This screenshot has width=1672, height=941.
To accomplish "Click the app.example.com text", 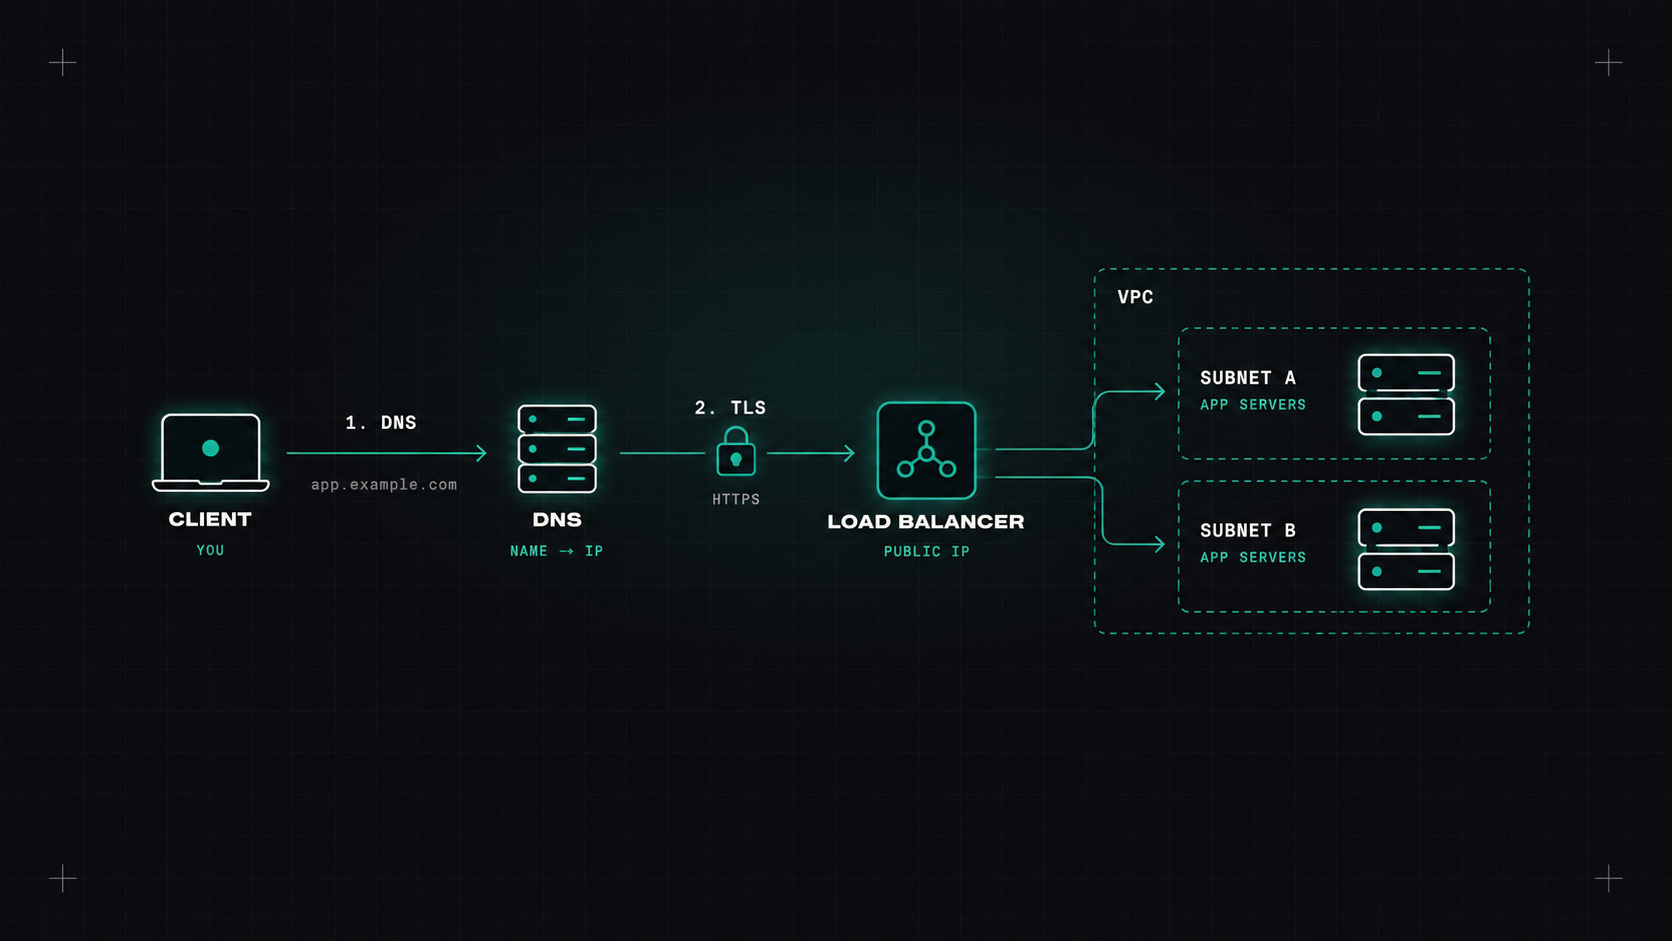I will tap(384, 484).
